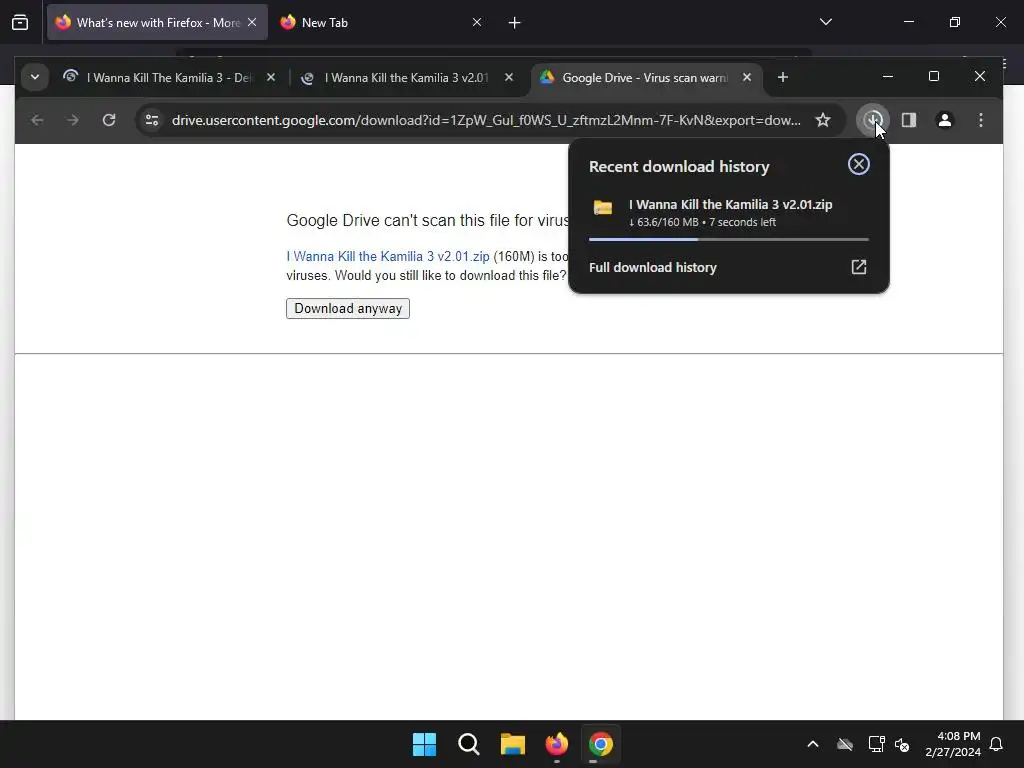Click Chrome taskbar icon
The image size is (1024, 768).
pyautogui.click(x=600, y=744)
